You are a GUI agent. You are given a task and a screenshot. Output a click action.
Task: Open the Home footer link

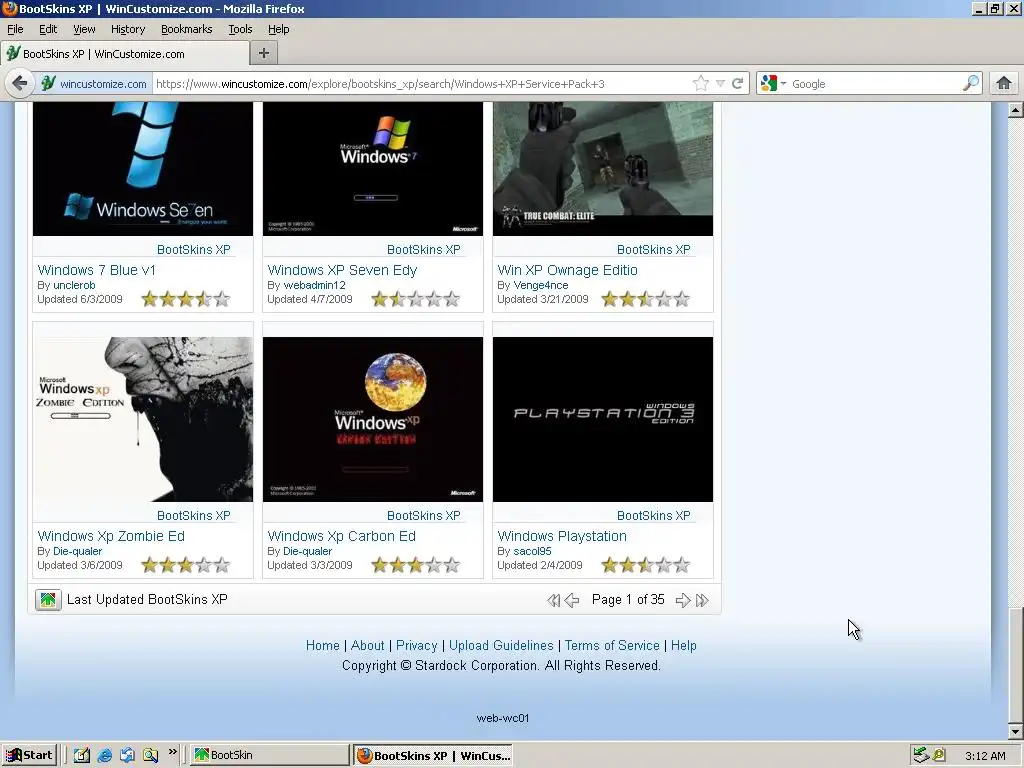pos(323,645)
